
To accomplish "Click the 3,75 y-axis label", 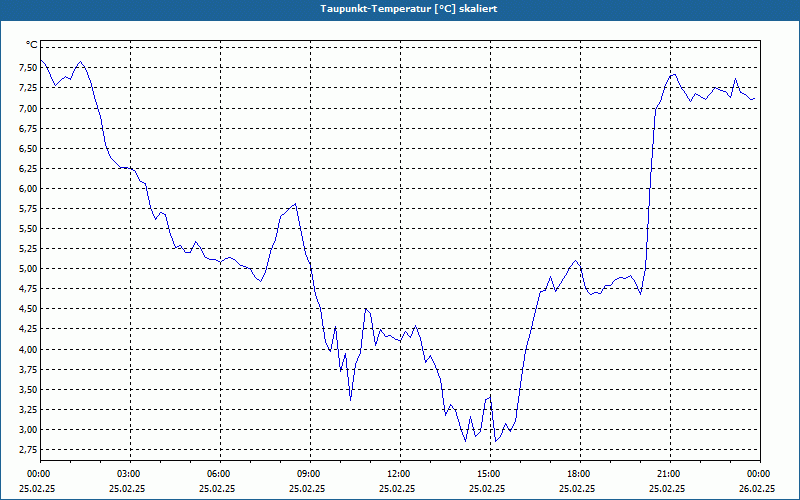I will [x=27, y=369].
